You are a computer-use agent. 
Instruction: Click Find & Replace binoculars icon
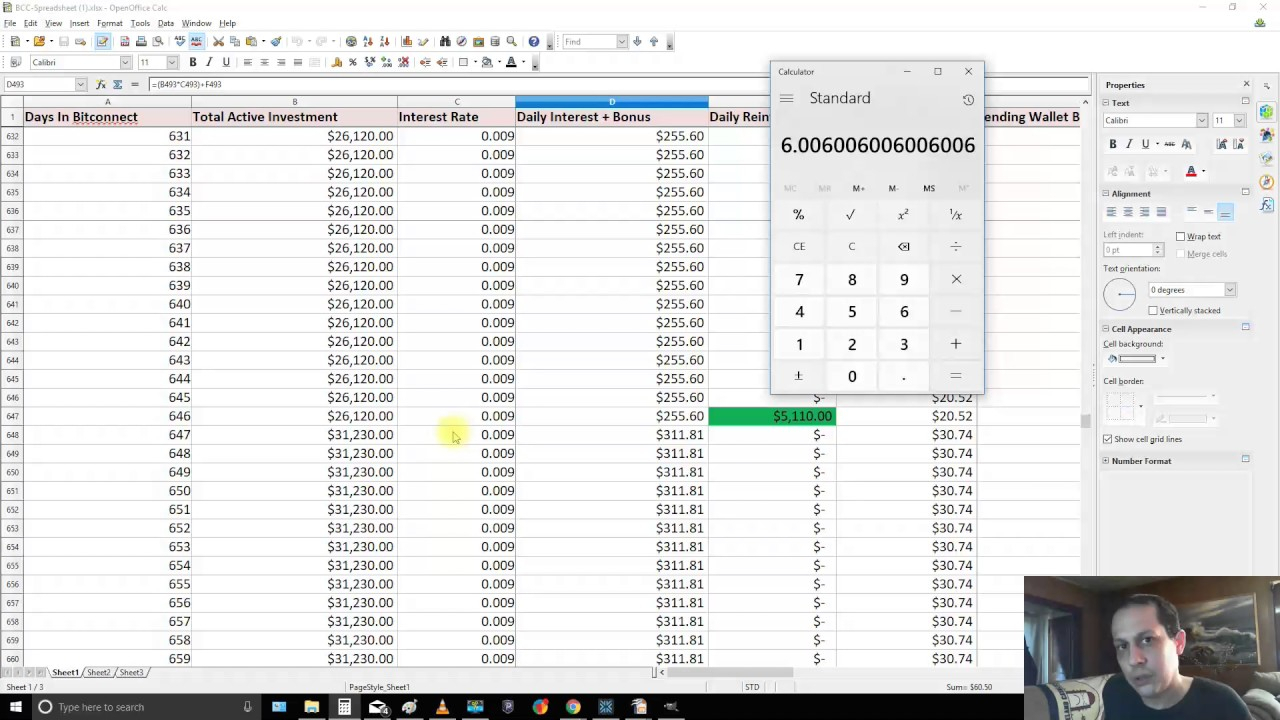pyautogui.click(x=445, y=42)
